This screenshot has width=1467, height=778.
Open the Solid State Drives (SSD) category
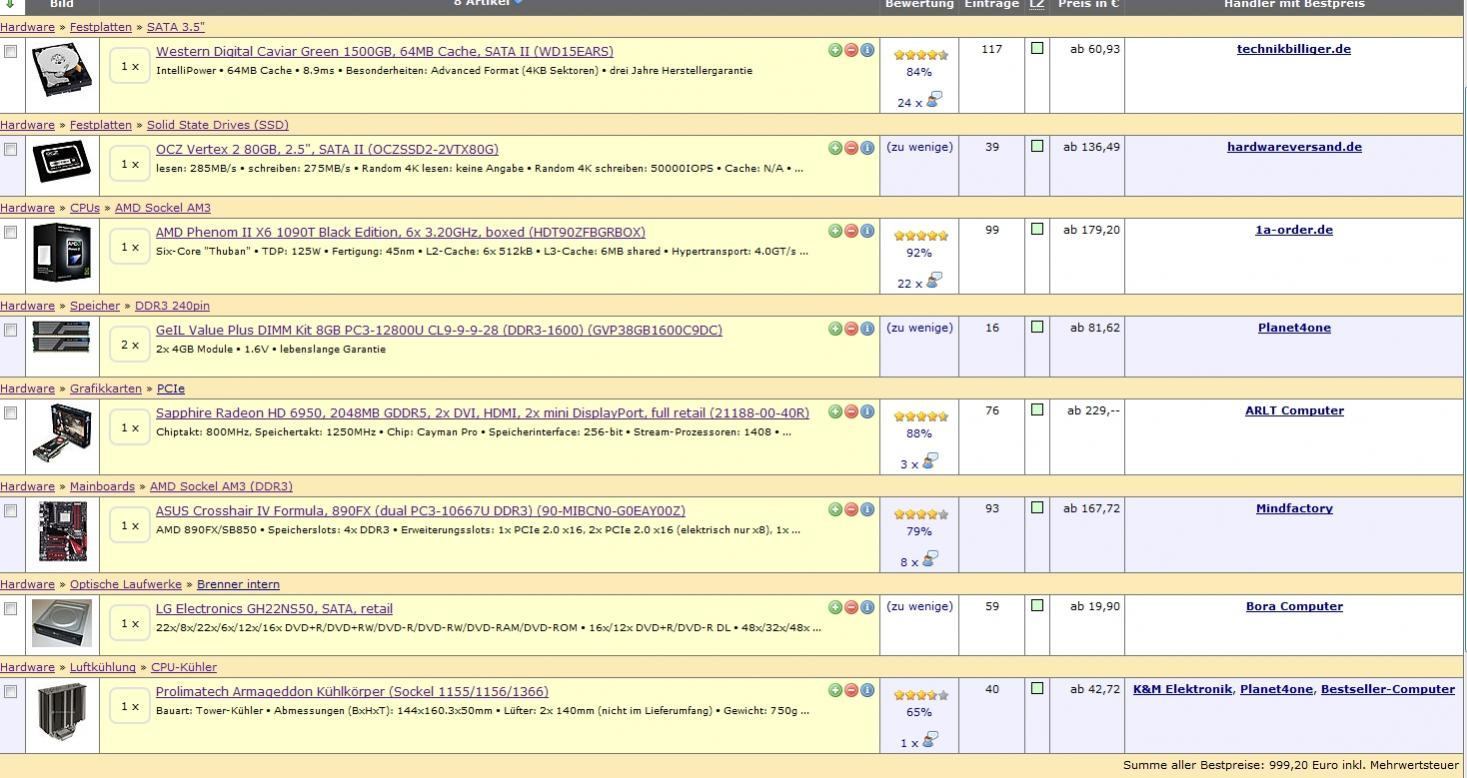(218, 125)
